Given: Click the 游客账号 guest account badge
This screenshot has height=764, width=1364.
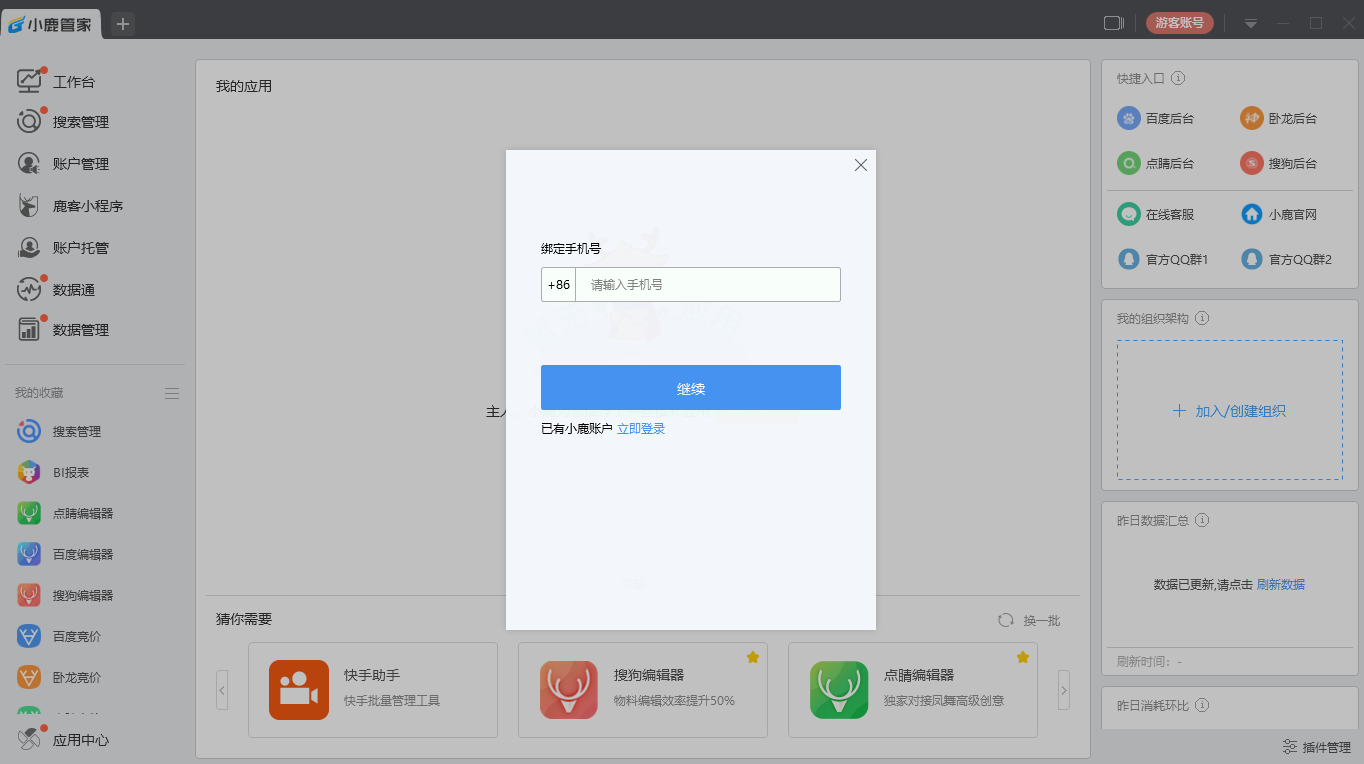Looking at the screenshot, I should tap(1180, 23).
